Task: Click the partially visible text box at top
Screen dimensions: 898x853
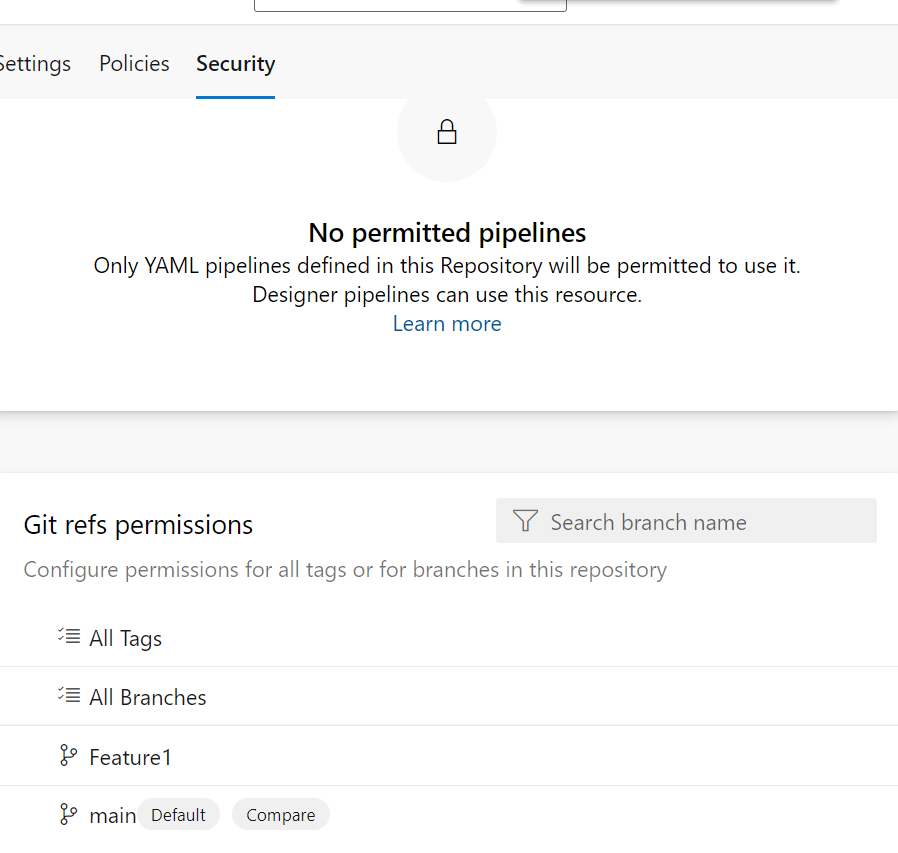Action: [x=410, y=5]
